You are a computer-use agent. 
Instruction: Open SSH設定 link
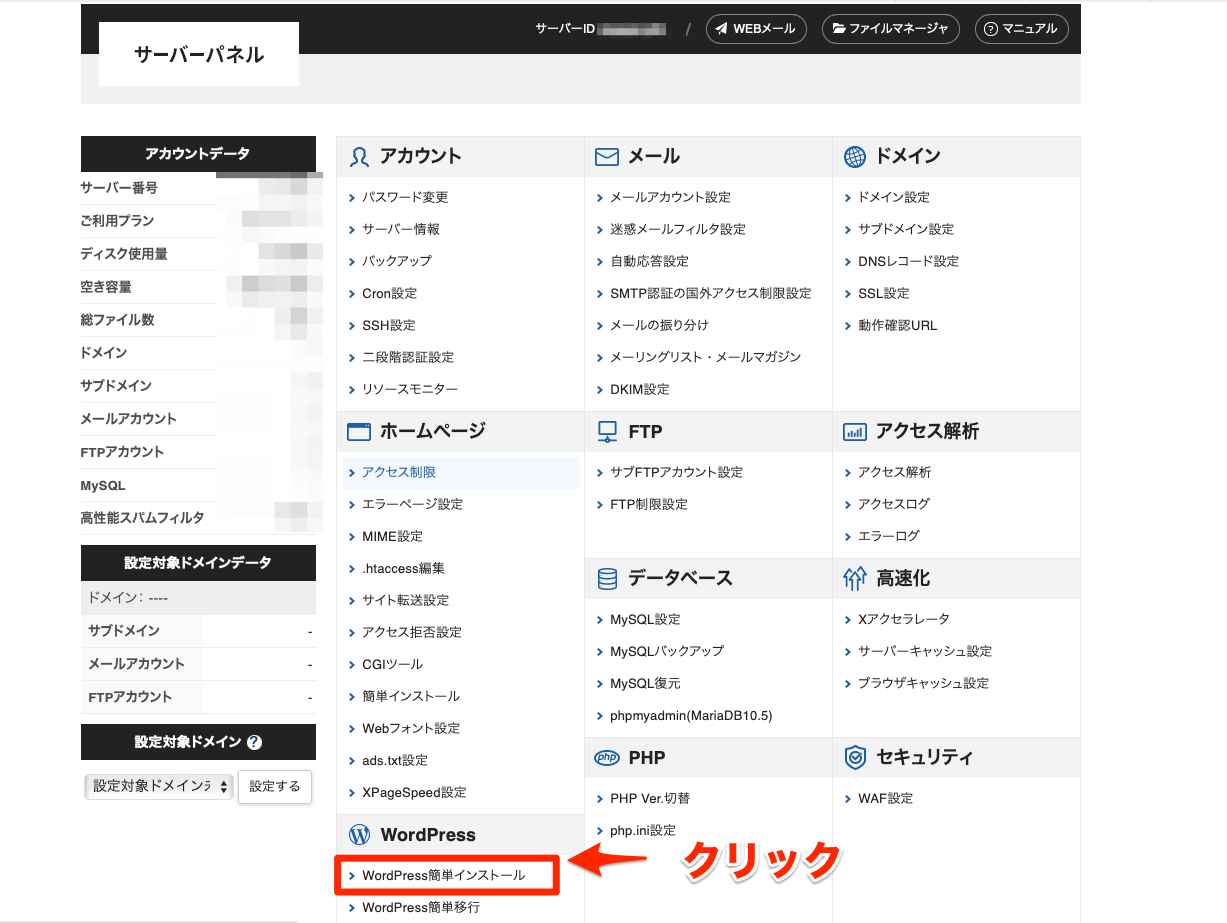tap(389, 325)
